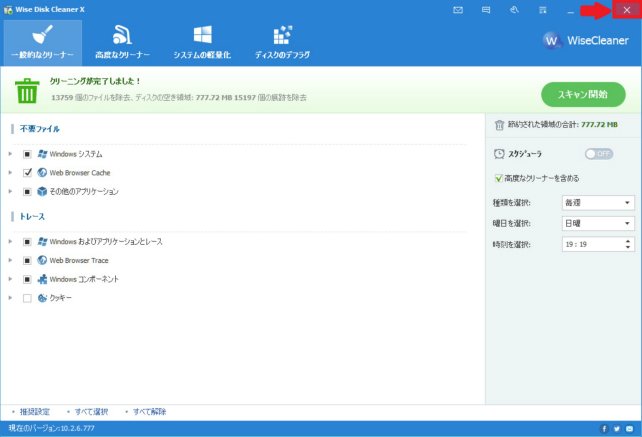Decrease time with stepper down arrow
Image resolution: width=642 pixels, height=437 pixels.
point(628,247)
